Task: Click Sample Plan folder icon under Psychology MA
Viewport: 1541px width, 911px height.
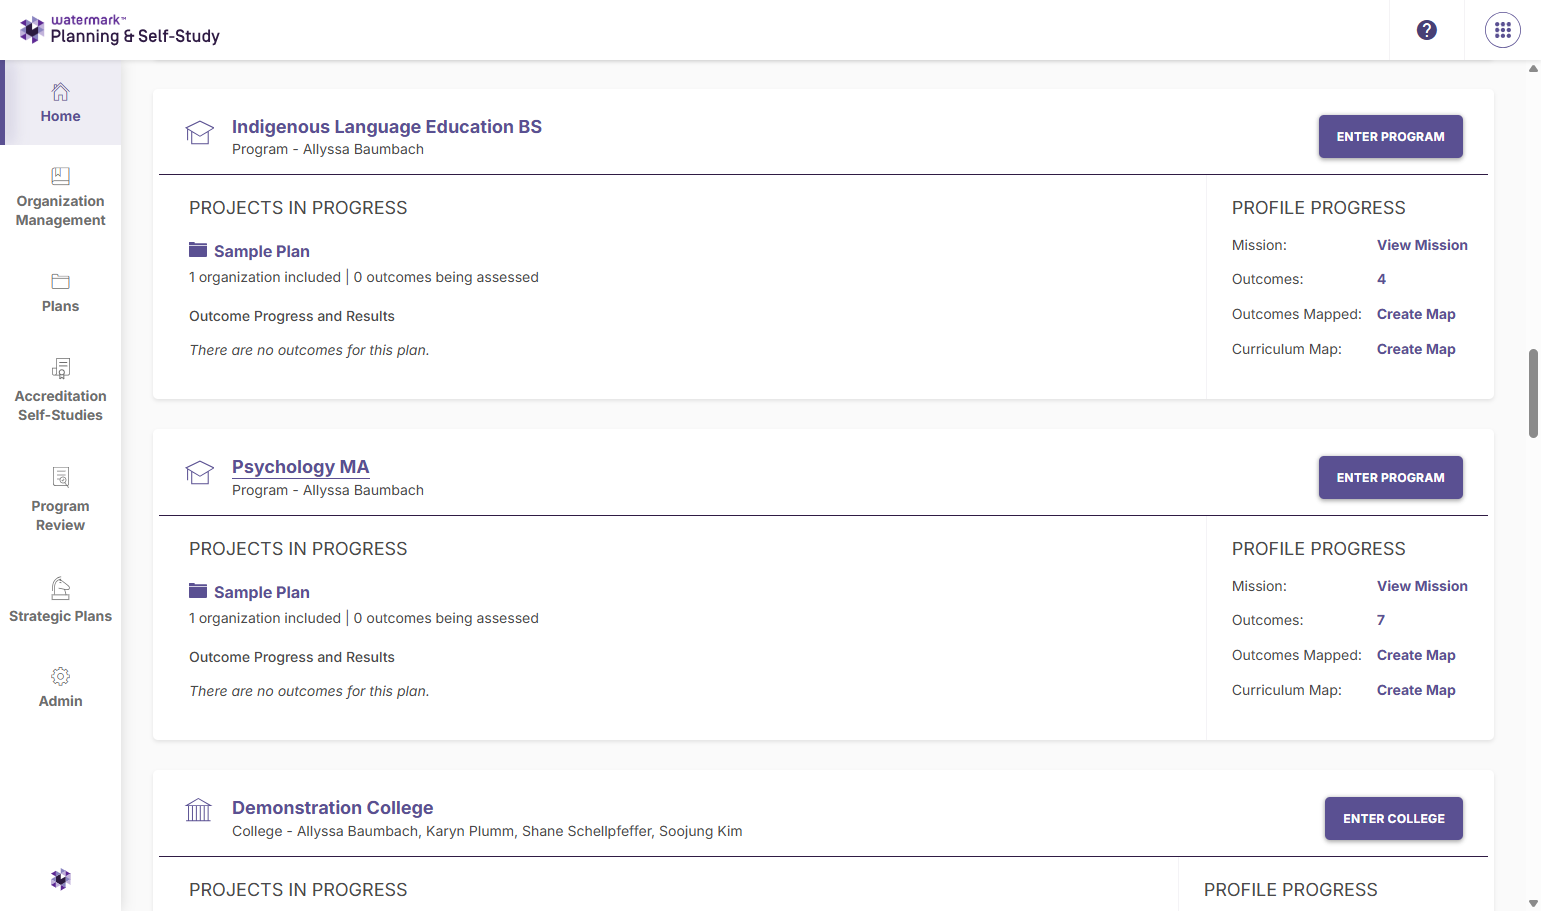Action: (198, 591)
